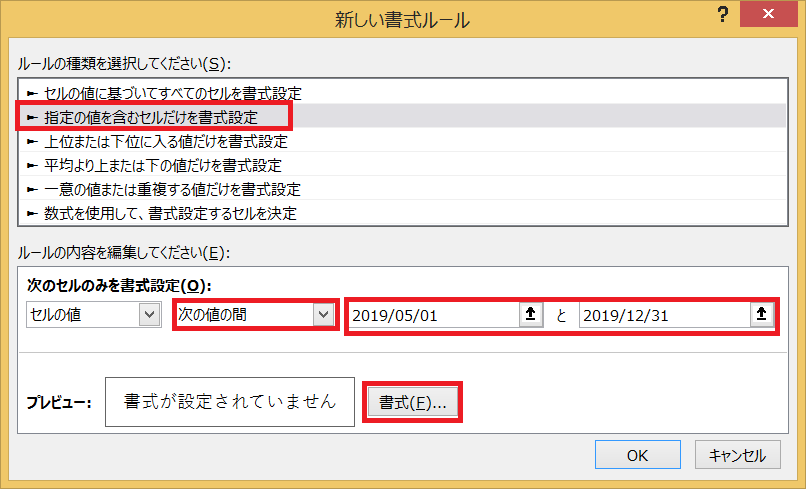This screenshot has height=489, width=806.
Task: Select rule 数式を使用して、書式設定するセルを決定
Action: coord(402,213)
